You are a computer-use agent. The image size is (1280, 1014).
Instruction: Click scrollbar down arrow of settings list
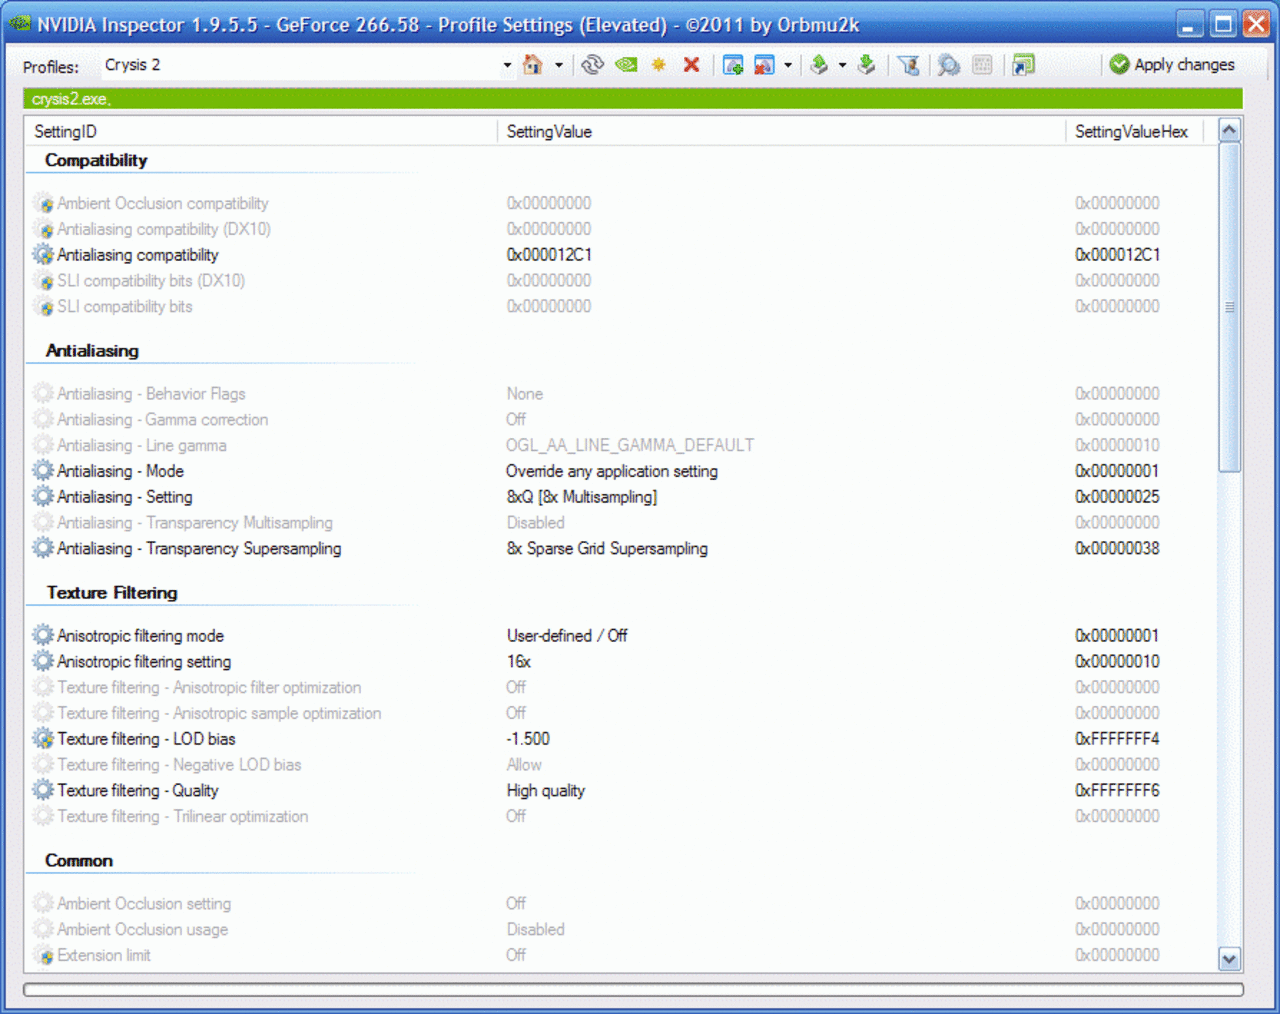(x=1229, y=959)
